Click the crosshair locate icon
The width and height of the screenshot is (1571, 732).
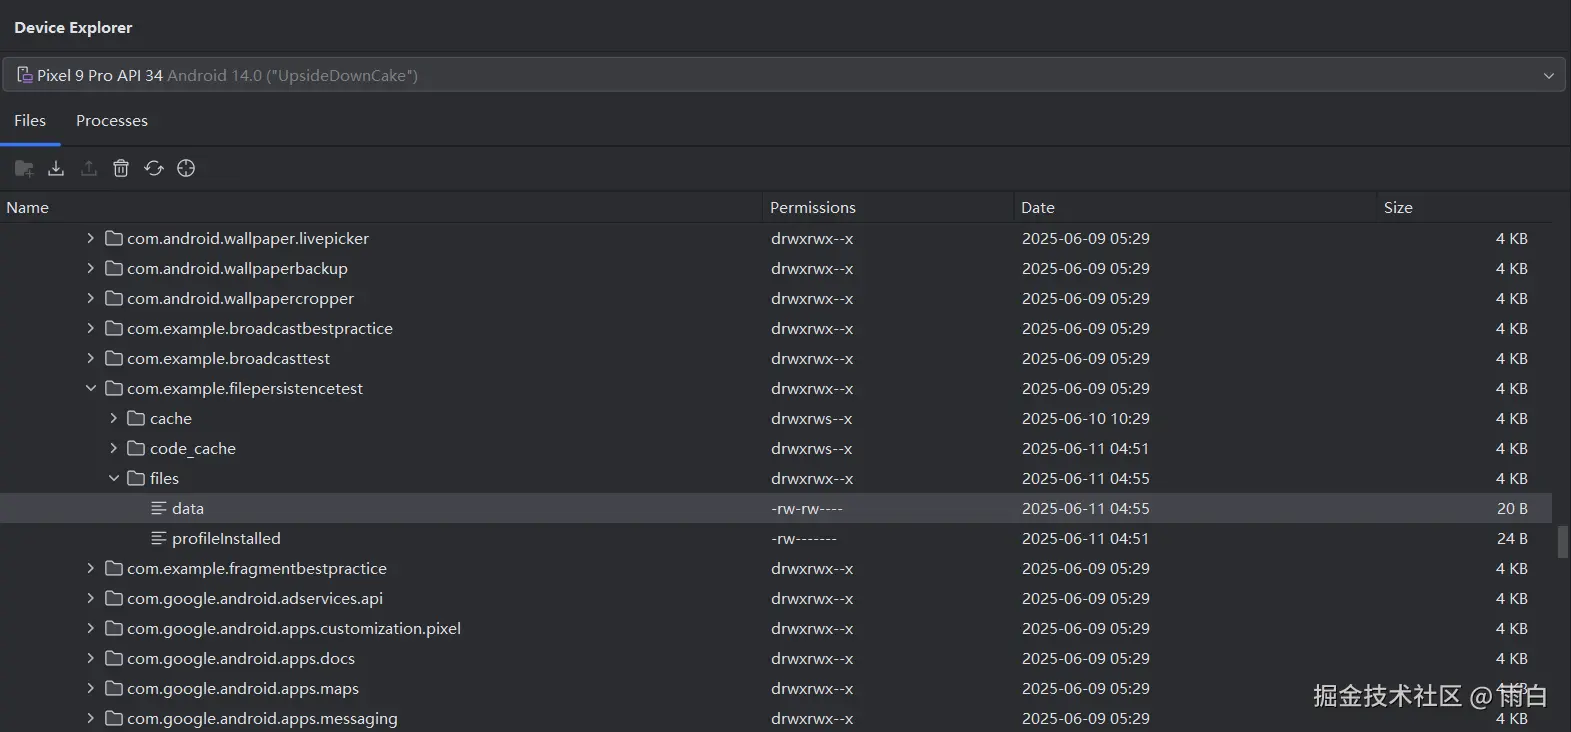coord(186,168)
